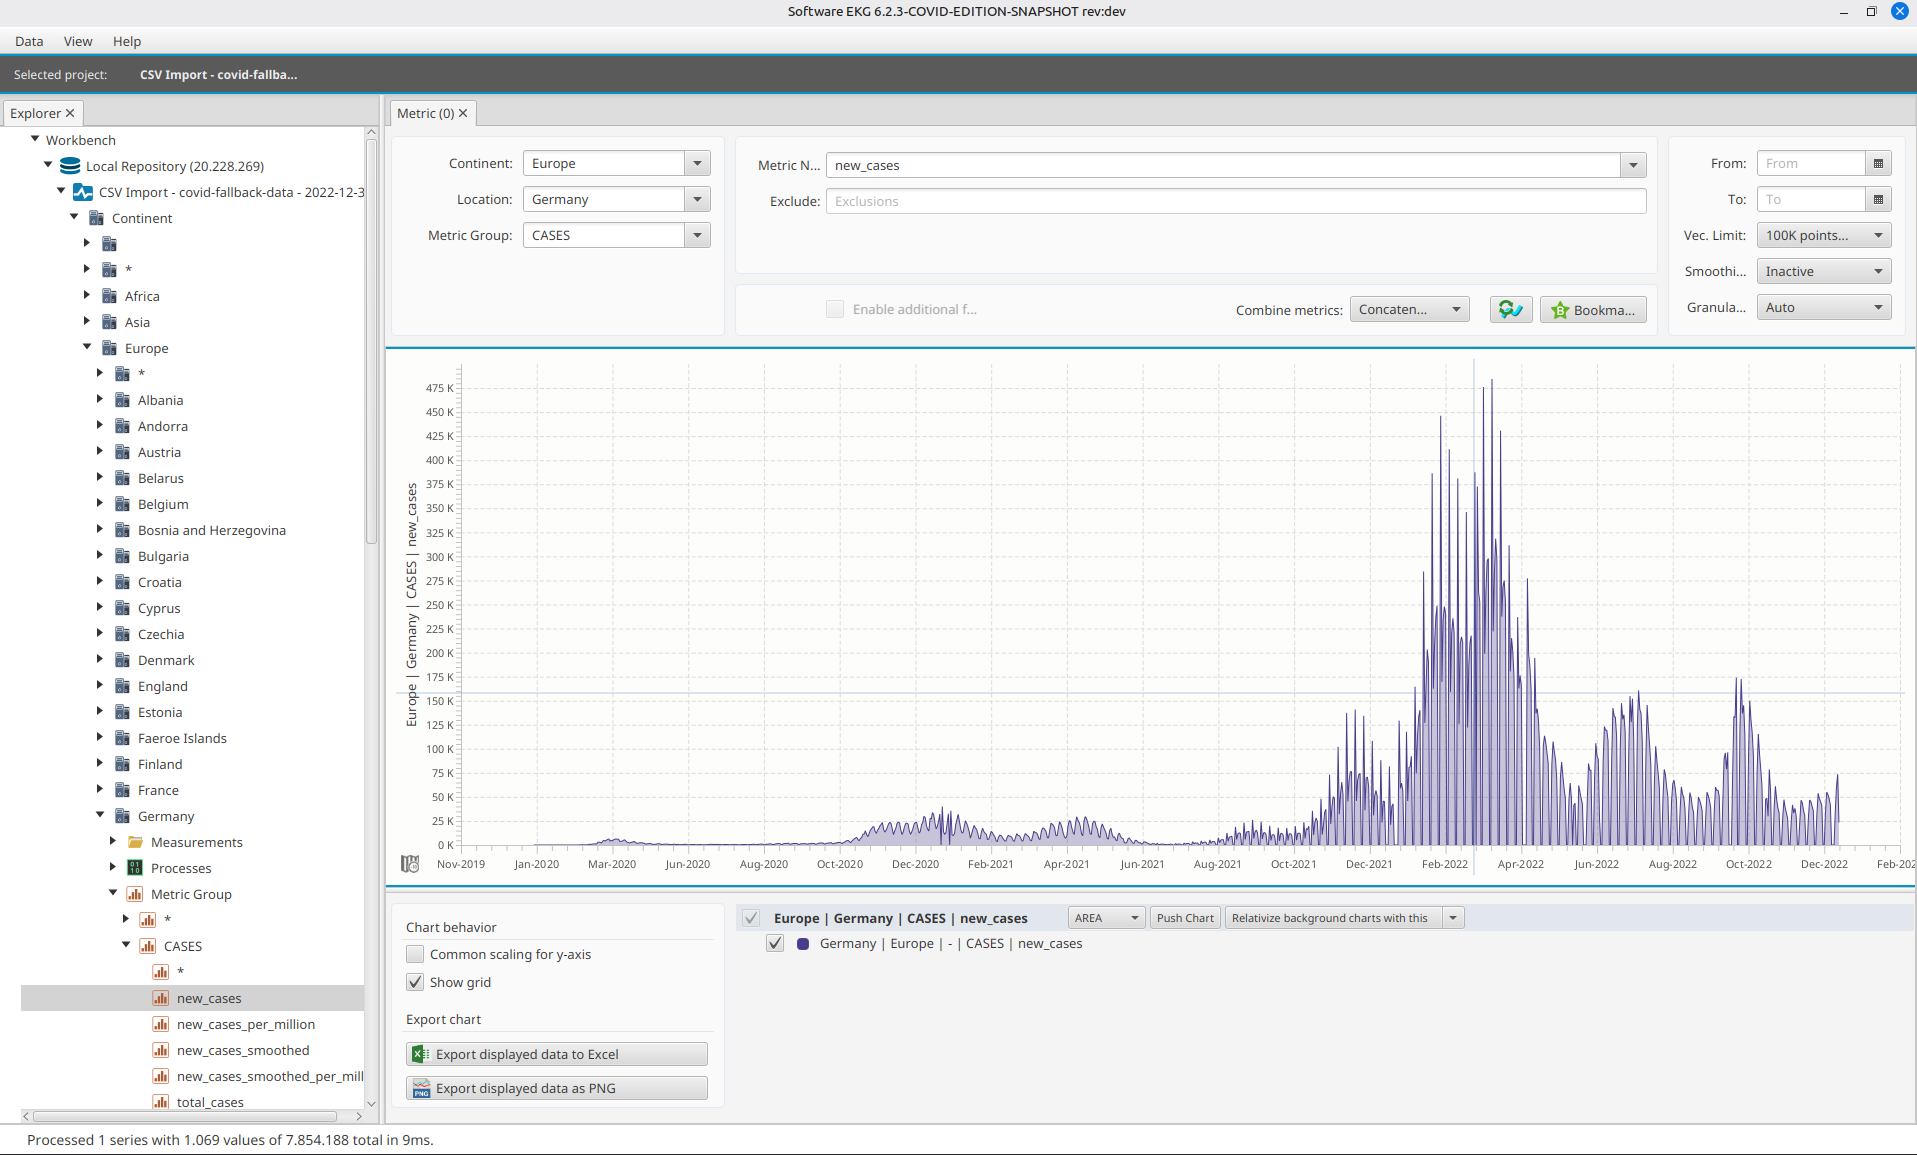Click the green refresh chart icon
Screen dimensions: 1917x1155
(x=1510, y=310)
